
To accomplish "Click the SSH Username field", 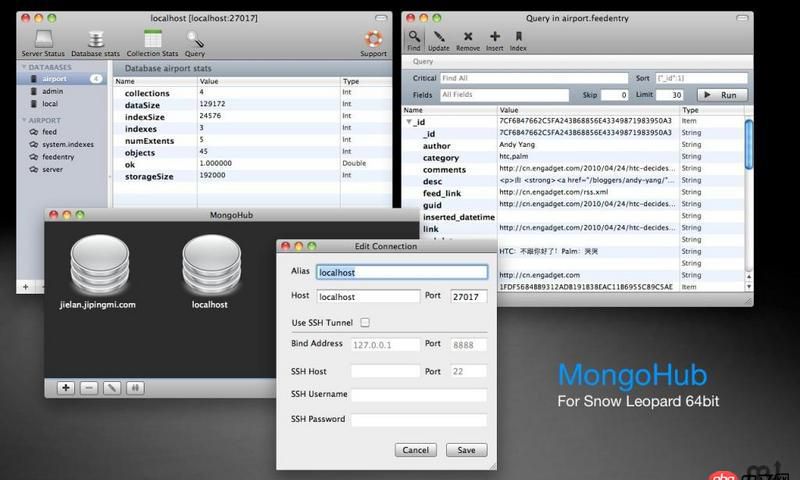I will click(x=419, y=395).
